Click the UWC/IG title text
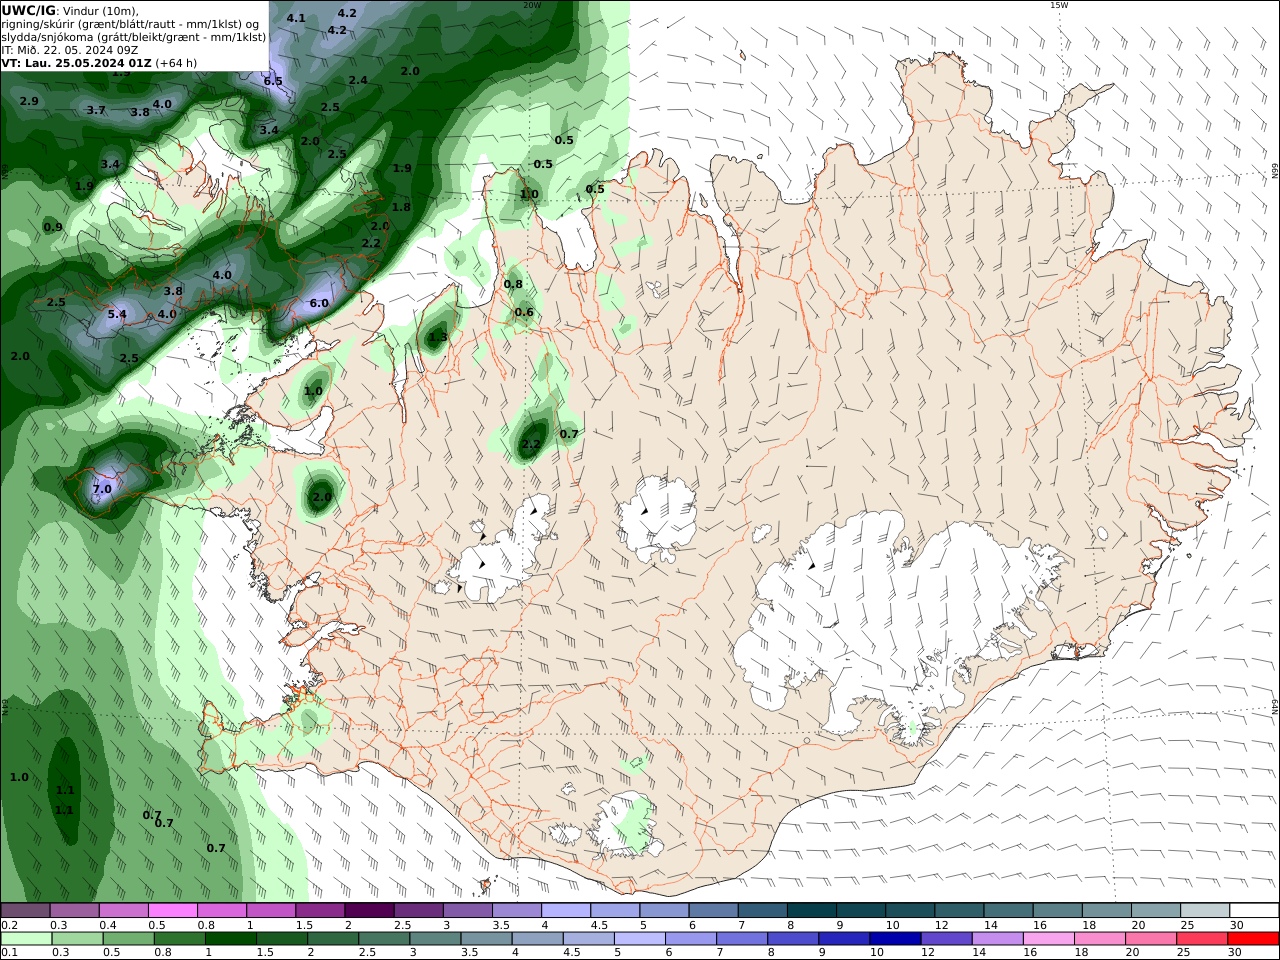The width and height of the screenshot is (1280, 960). (29, 10)
